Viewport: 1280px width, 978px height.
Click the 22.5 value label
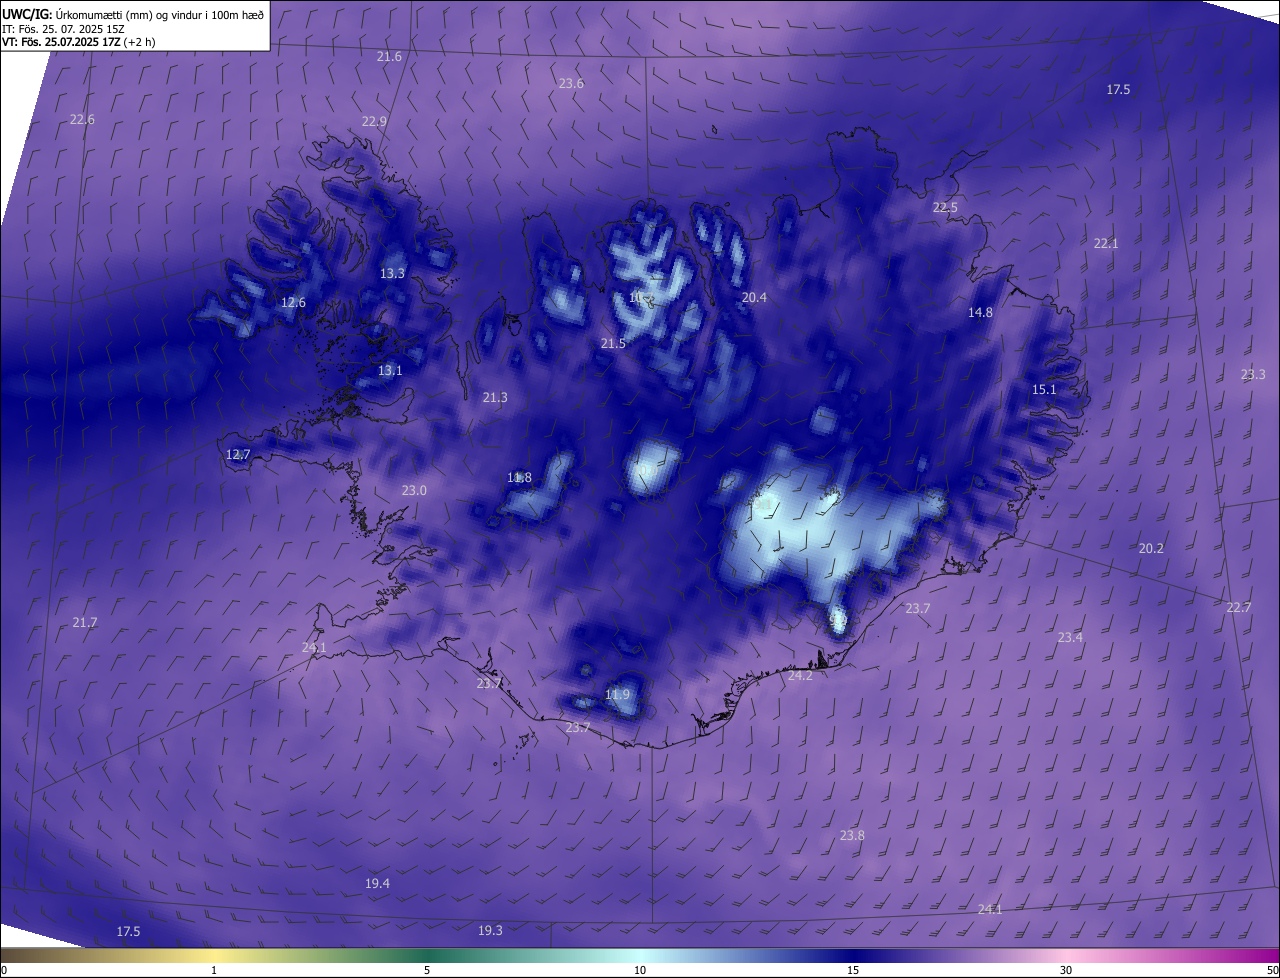tap(945, 208)
